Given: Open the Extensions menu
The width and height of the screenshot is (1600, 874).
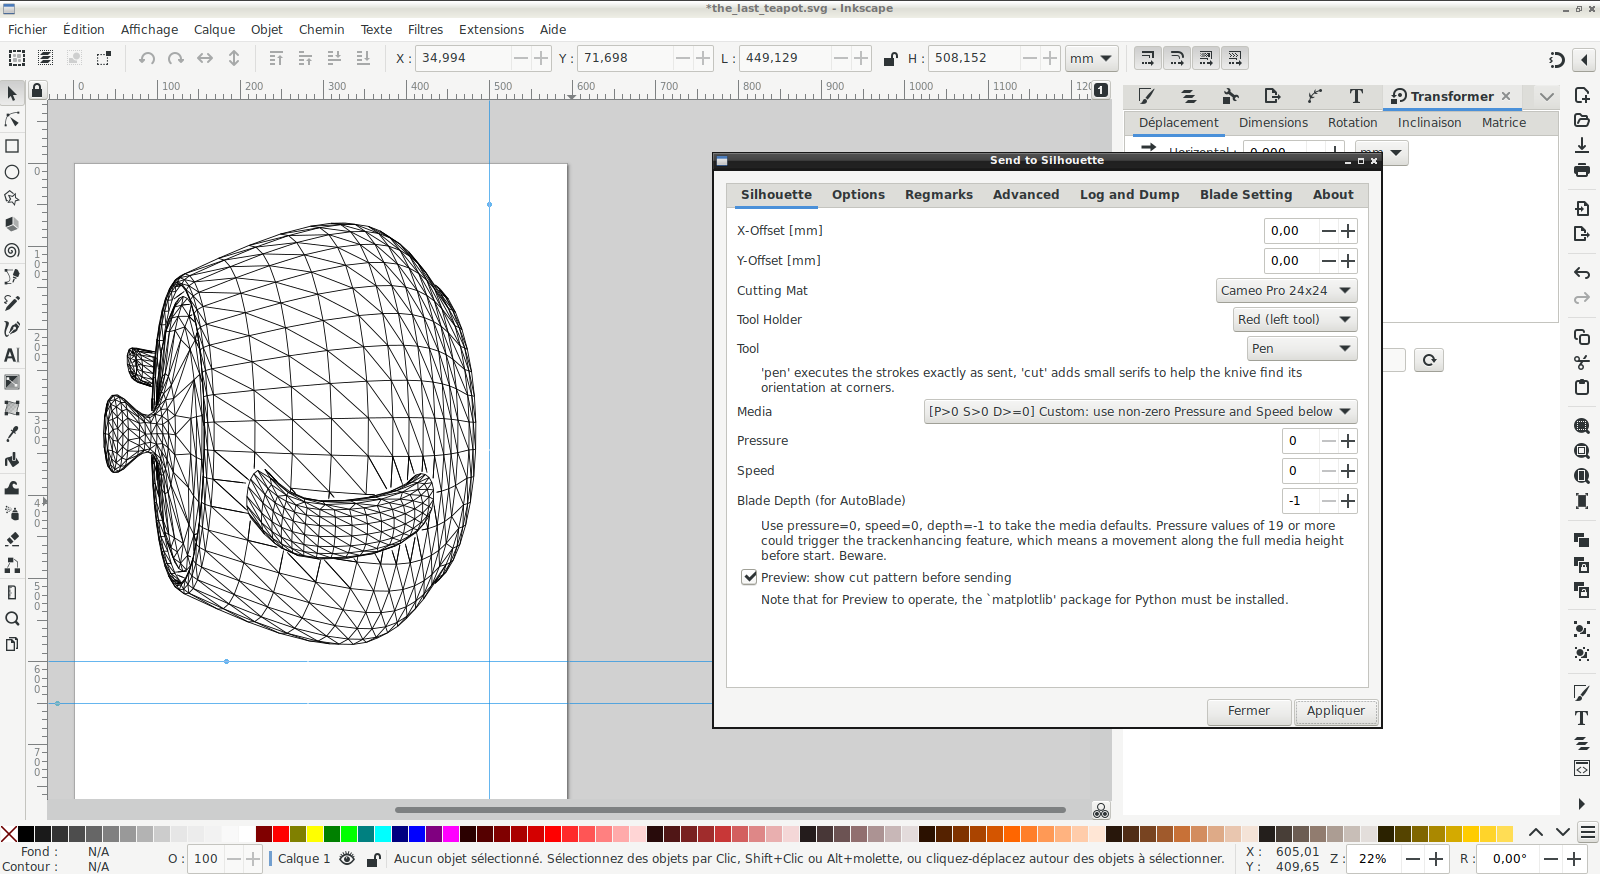Looking at the screenshot, I should [x=491, y=30].
